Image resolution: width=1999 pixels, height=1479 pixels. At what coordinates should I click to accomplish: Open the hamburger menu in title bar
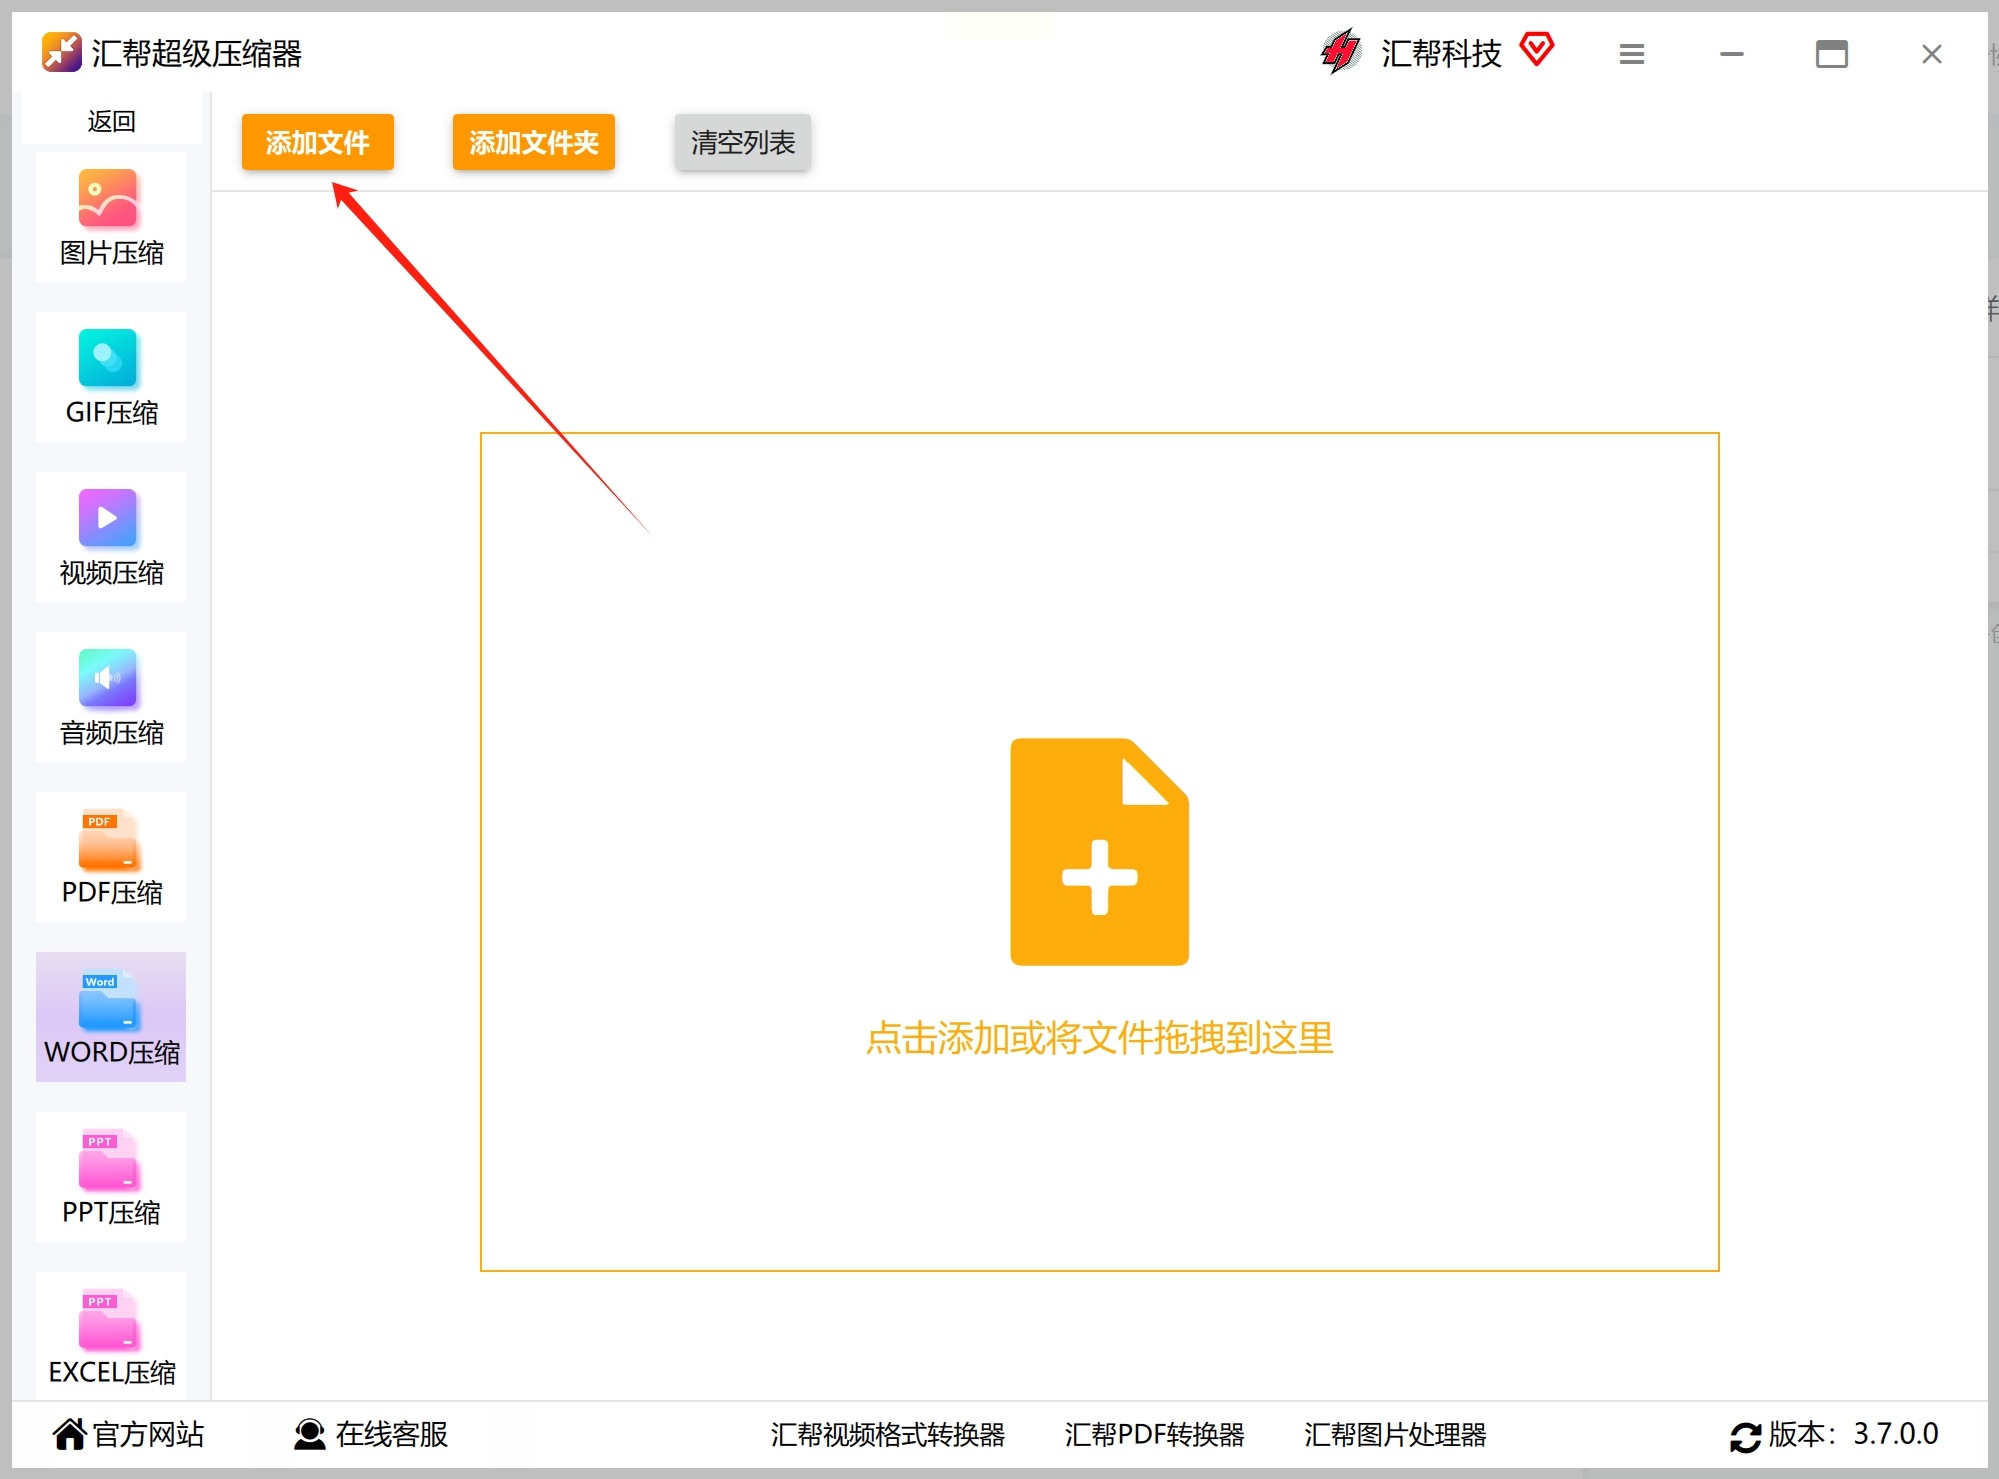(1631, 54)
